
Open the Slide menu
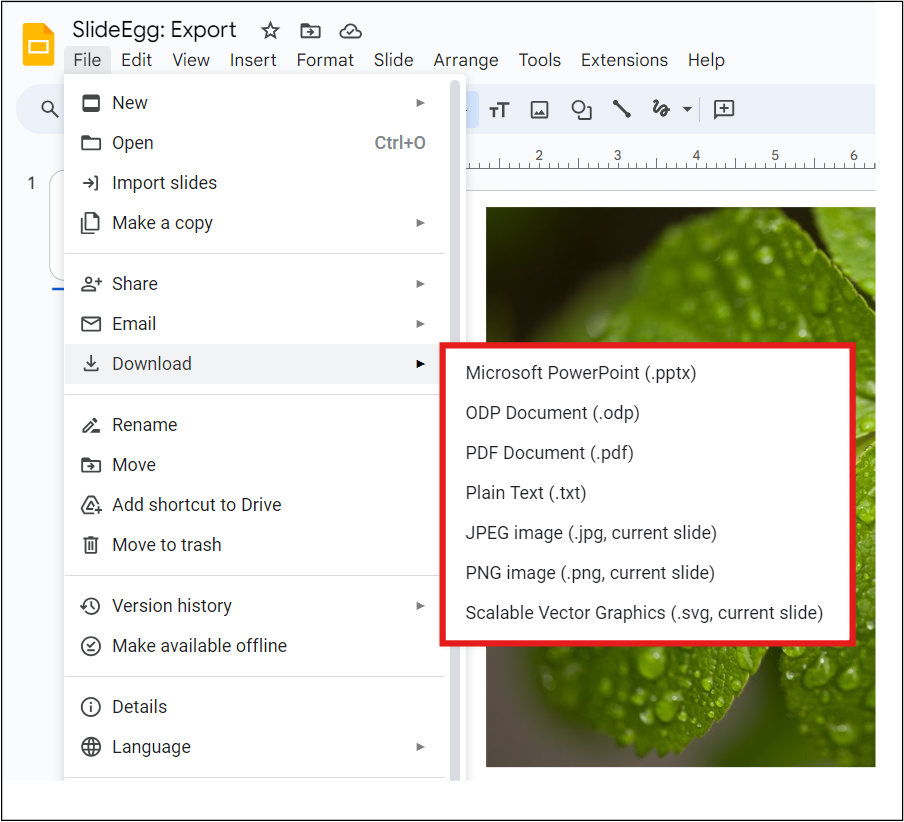(393, 60)
